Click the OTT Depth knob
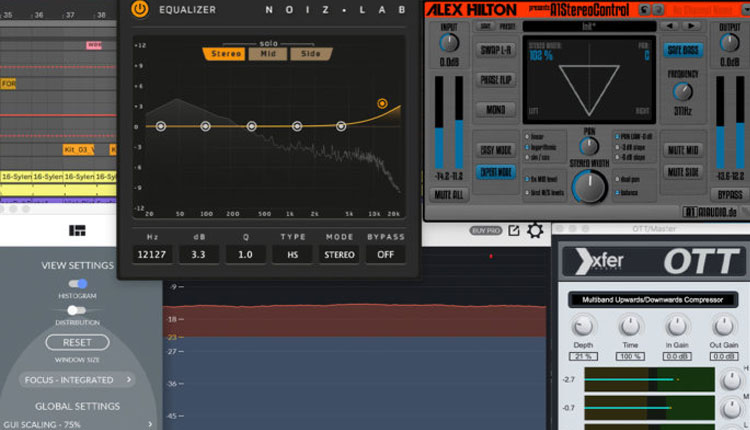The height and width of the screenshot is (430, 750). [x=583, y=327]
